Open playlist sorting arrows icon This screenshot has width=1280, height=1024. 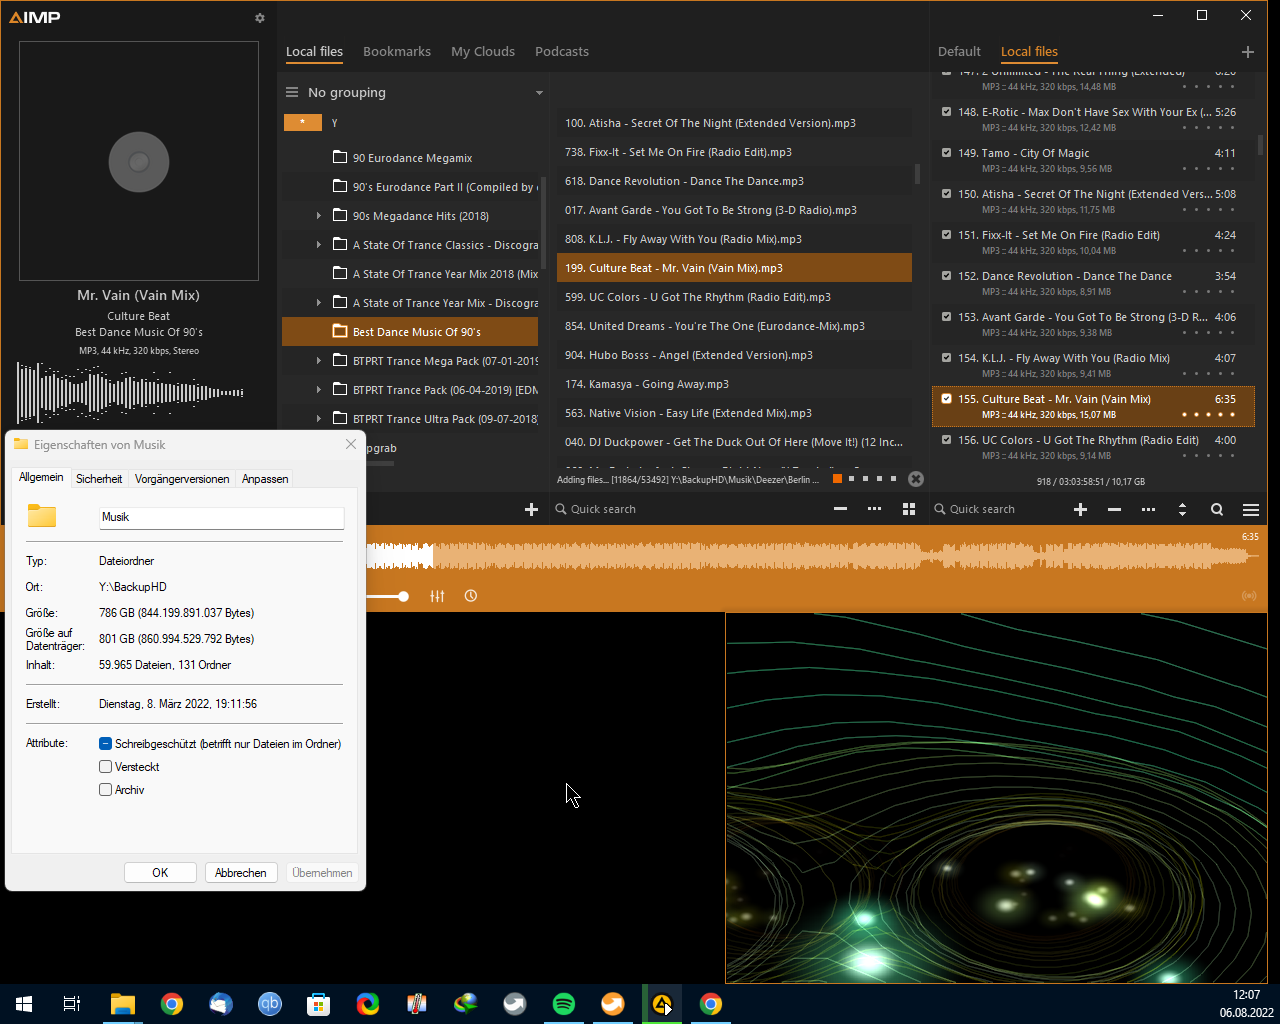pyautogui.click(x=1182, y=509)
